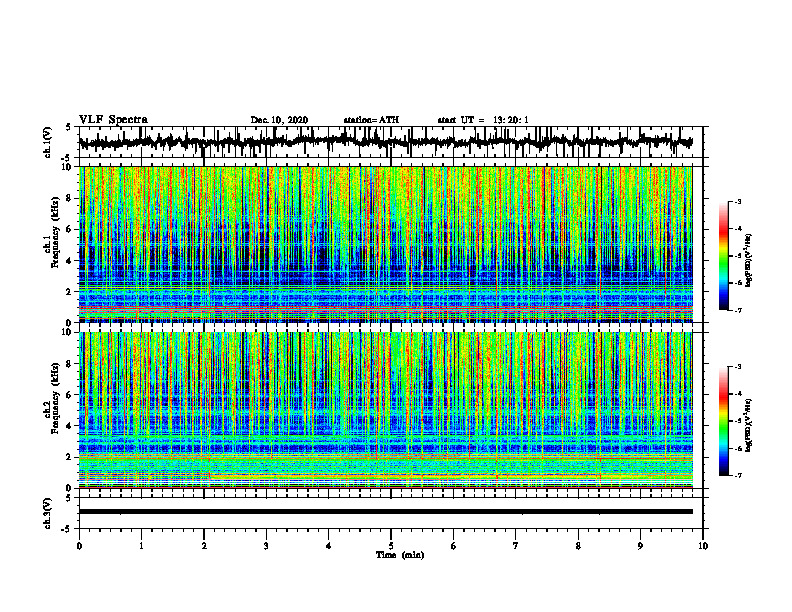The height and width of the screenshot is (612, 792).
Task: Click the time axis tick label "1"
Action: (141, 546)
